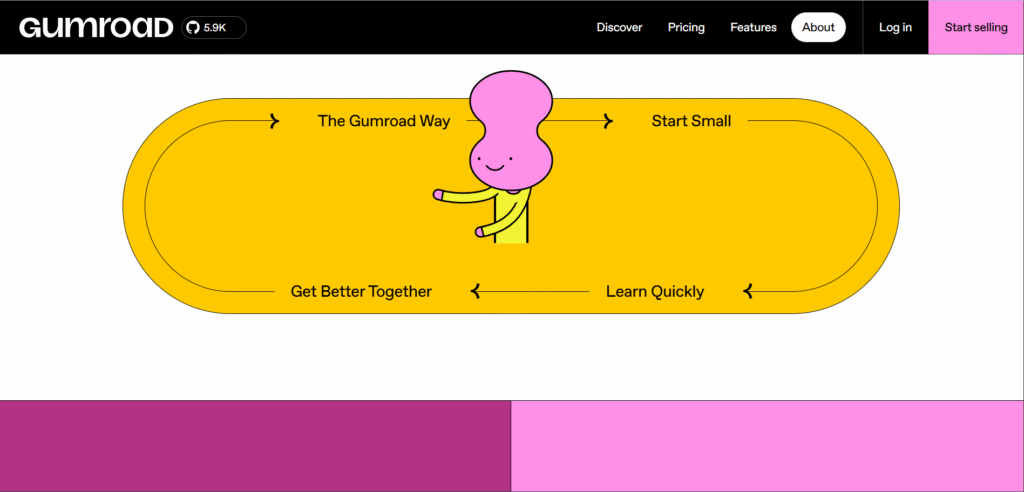Click "Get Better Together" text

361,291
